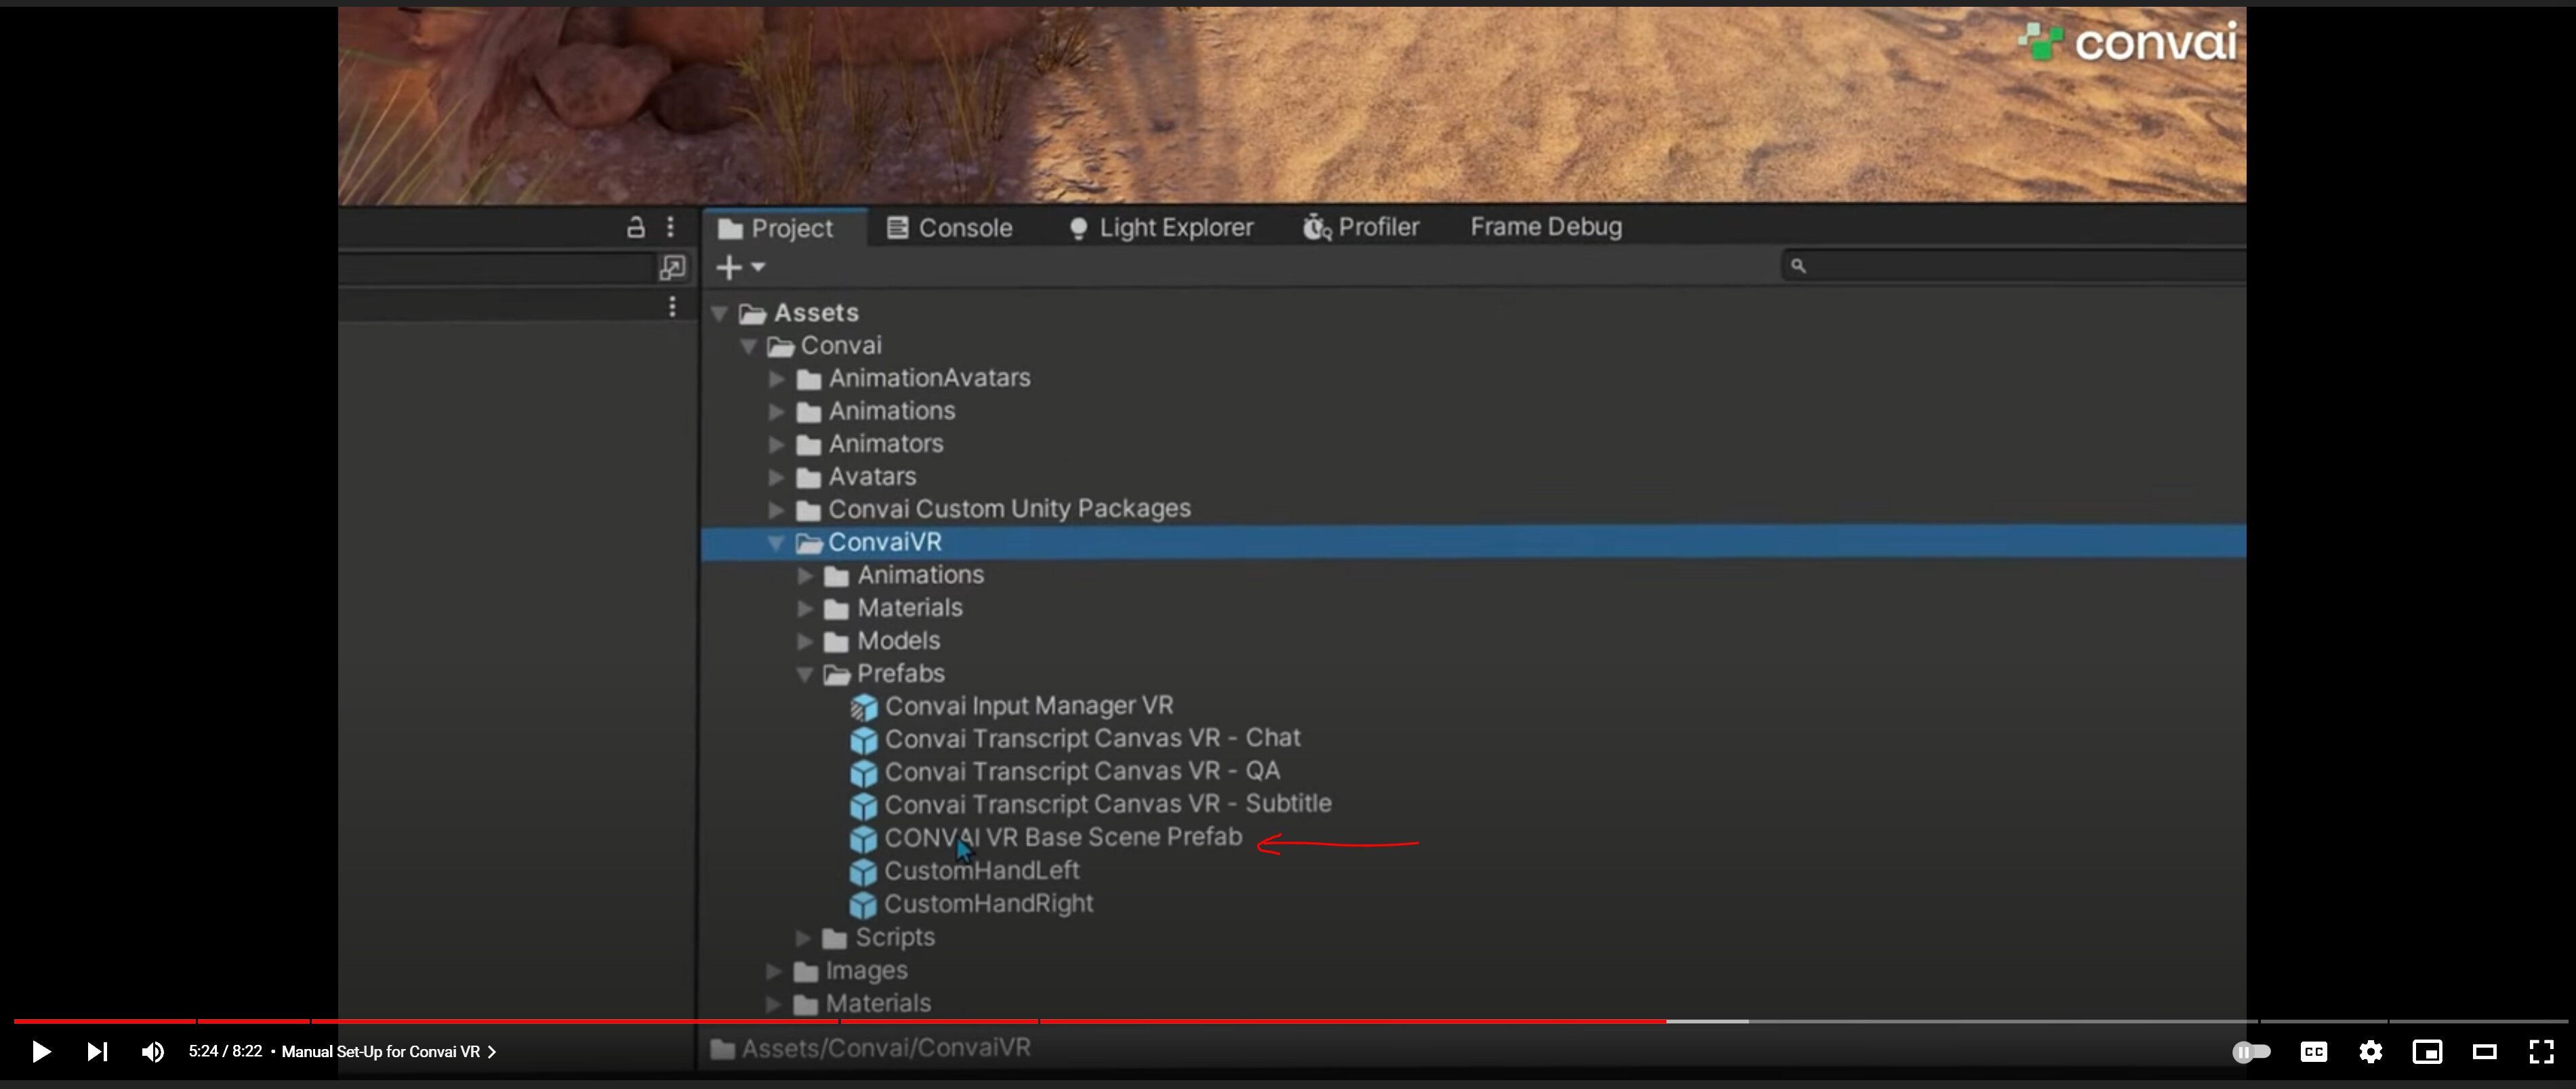The height and width of the screenshot is (1089, 2576).
Task: Toggle the panel lock icon
Action: pos(636,227)
